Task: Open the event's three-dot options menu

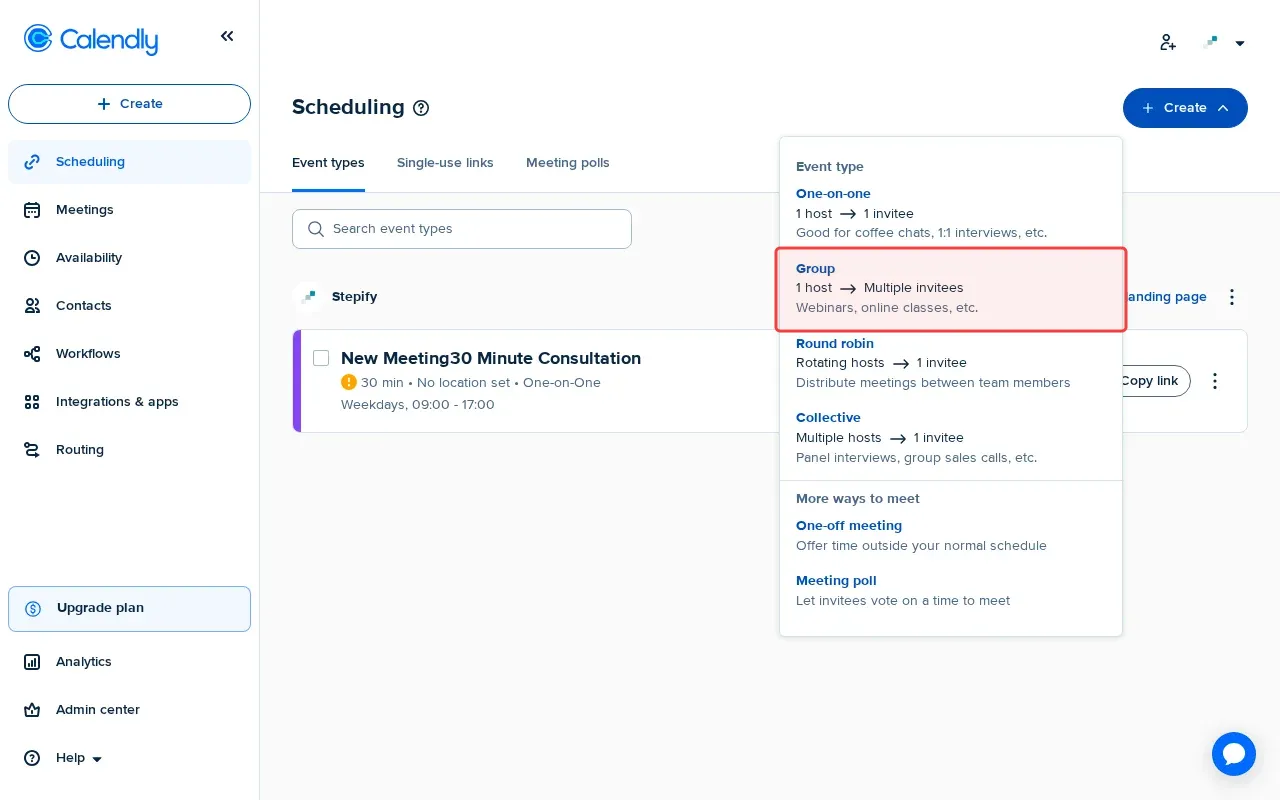Action: (1214, 381)
